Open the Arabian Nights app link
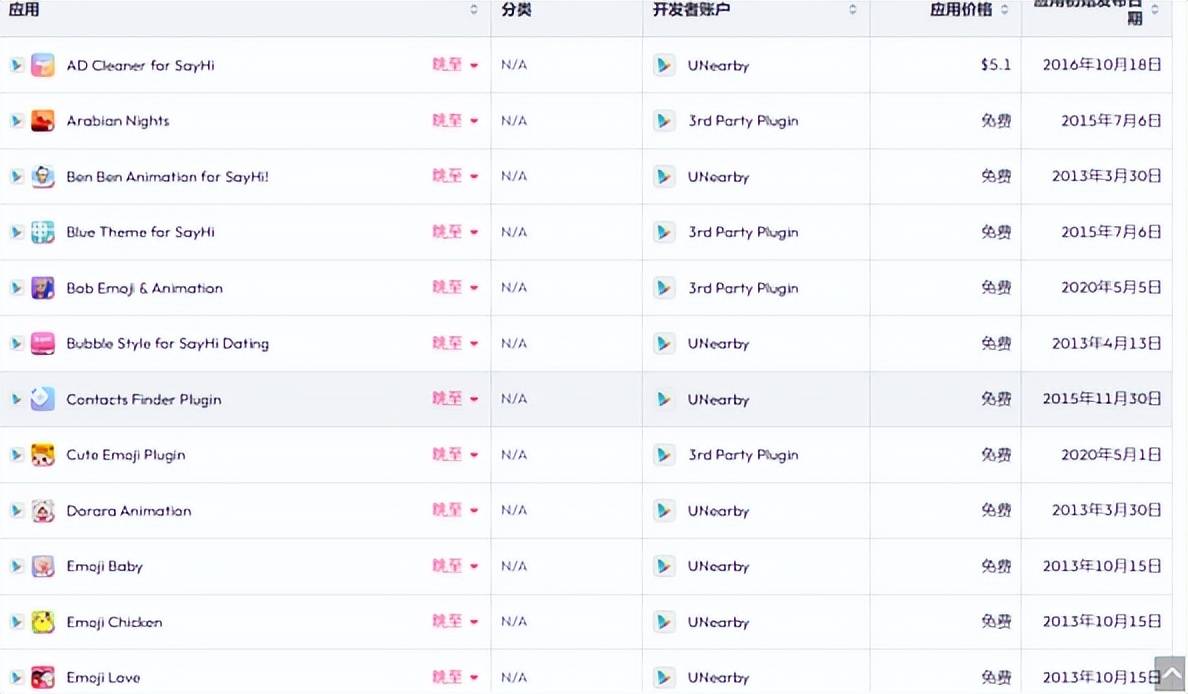 point(117,120)
